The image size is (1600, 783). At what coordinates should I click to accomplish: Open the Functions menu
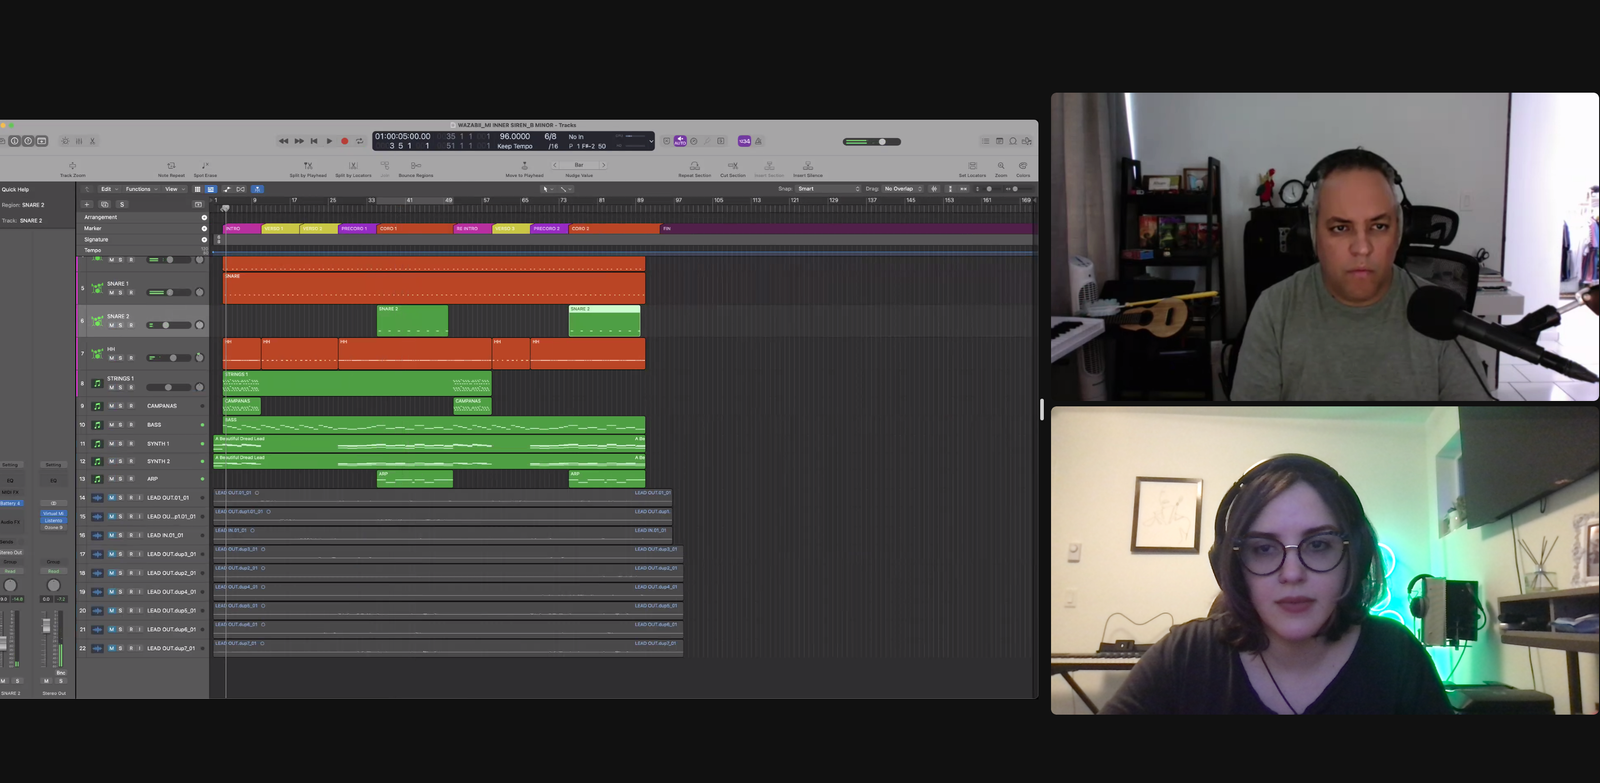point(140,189)
